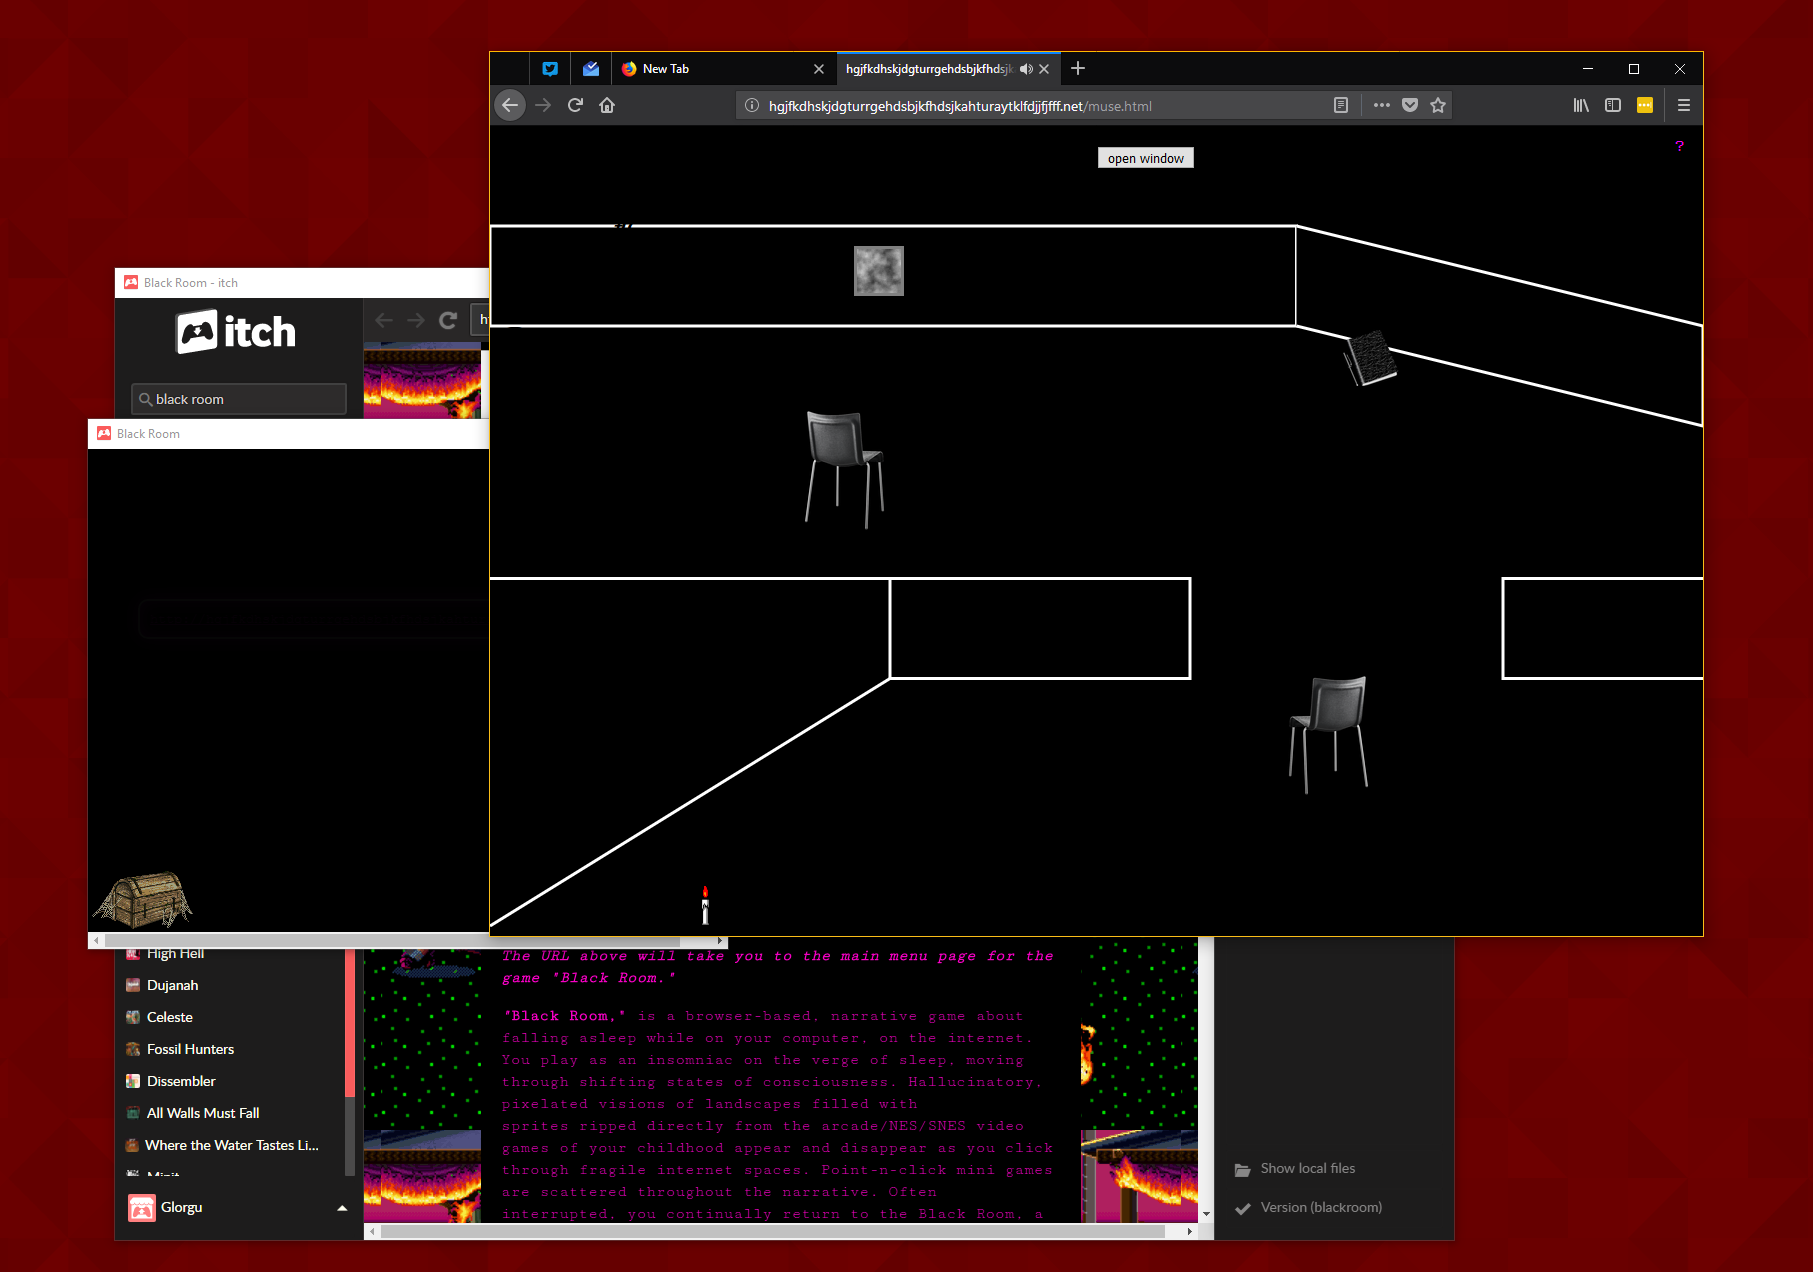Open Firefox hamburger menu
Viewport: 1813px width, 1272px height.
pyautogui.click(x=1684, y=105)
